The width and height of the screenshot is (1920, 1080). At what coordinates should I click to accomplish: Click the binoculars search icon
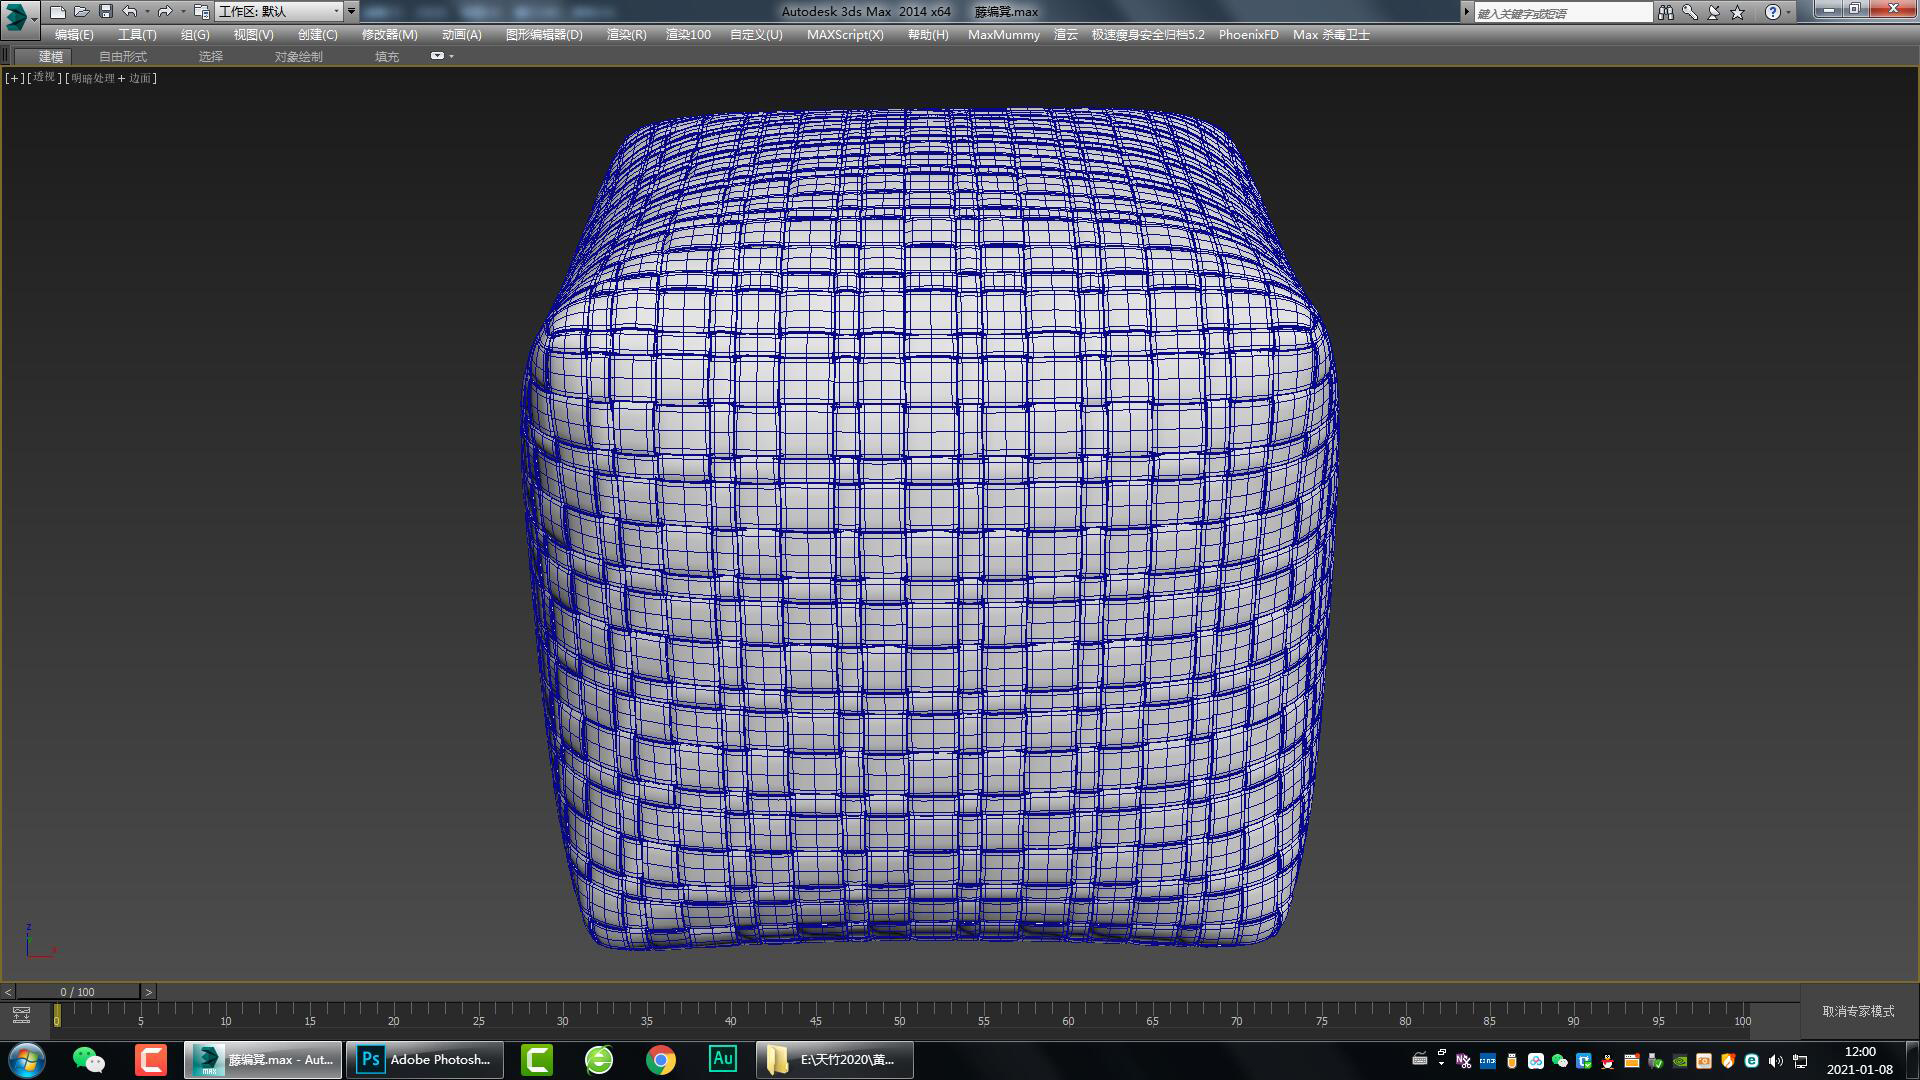[1665, 12]
